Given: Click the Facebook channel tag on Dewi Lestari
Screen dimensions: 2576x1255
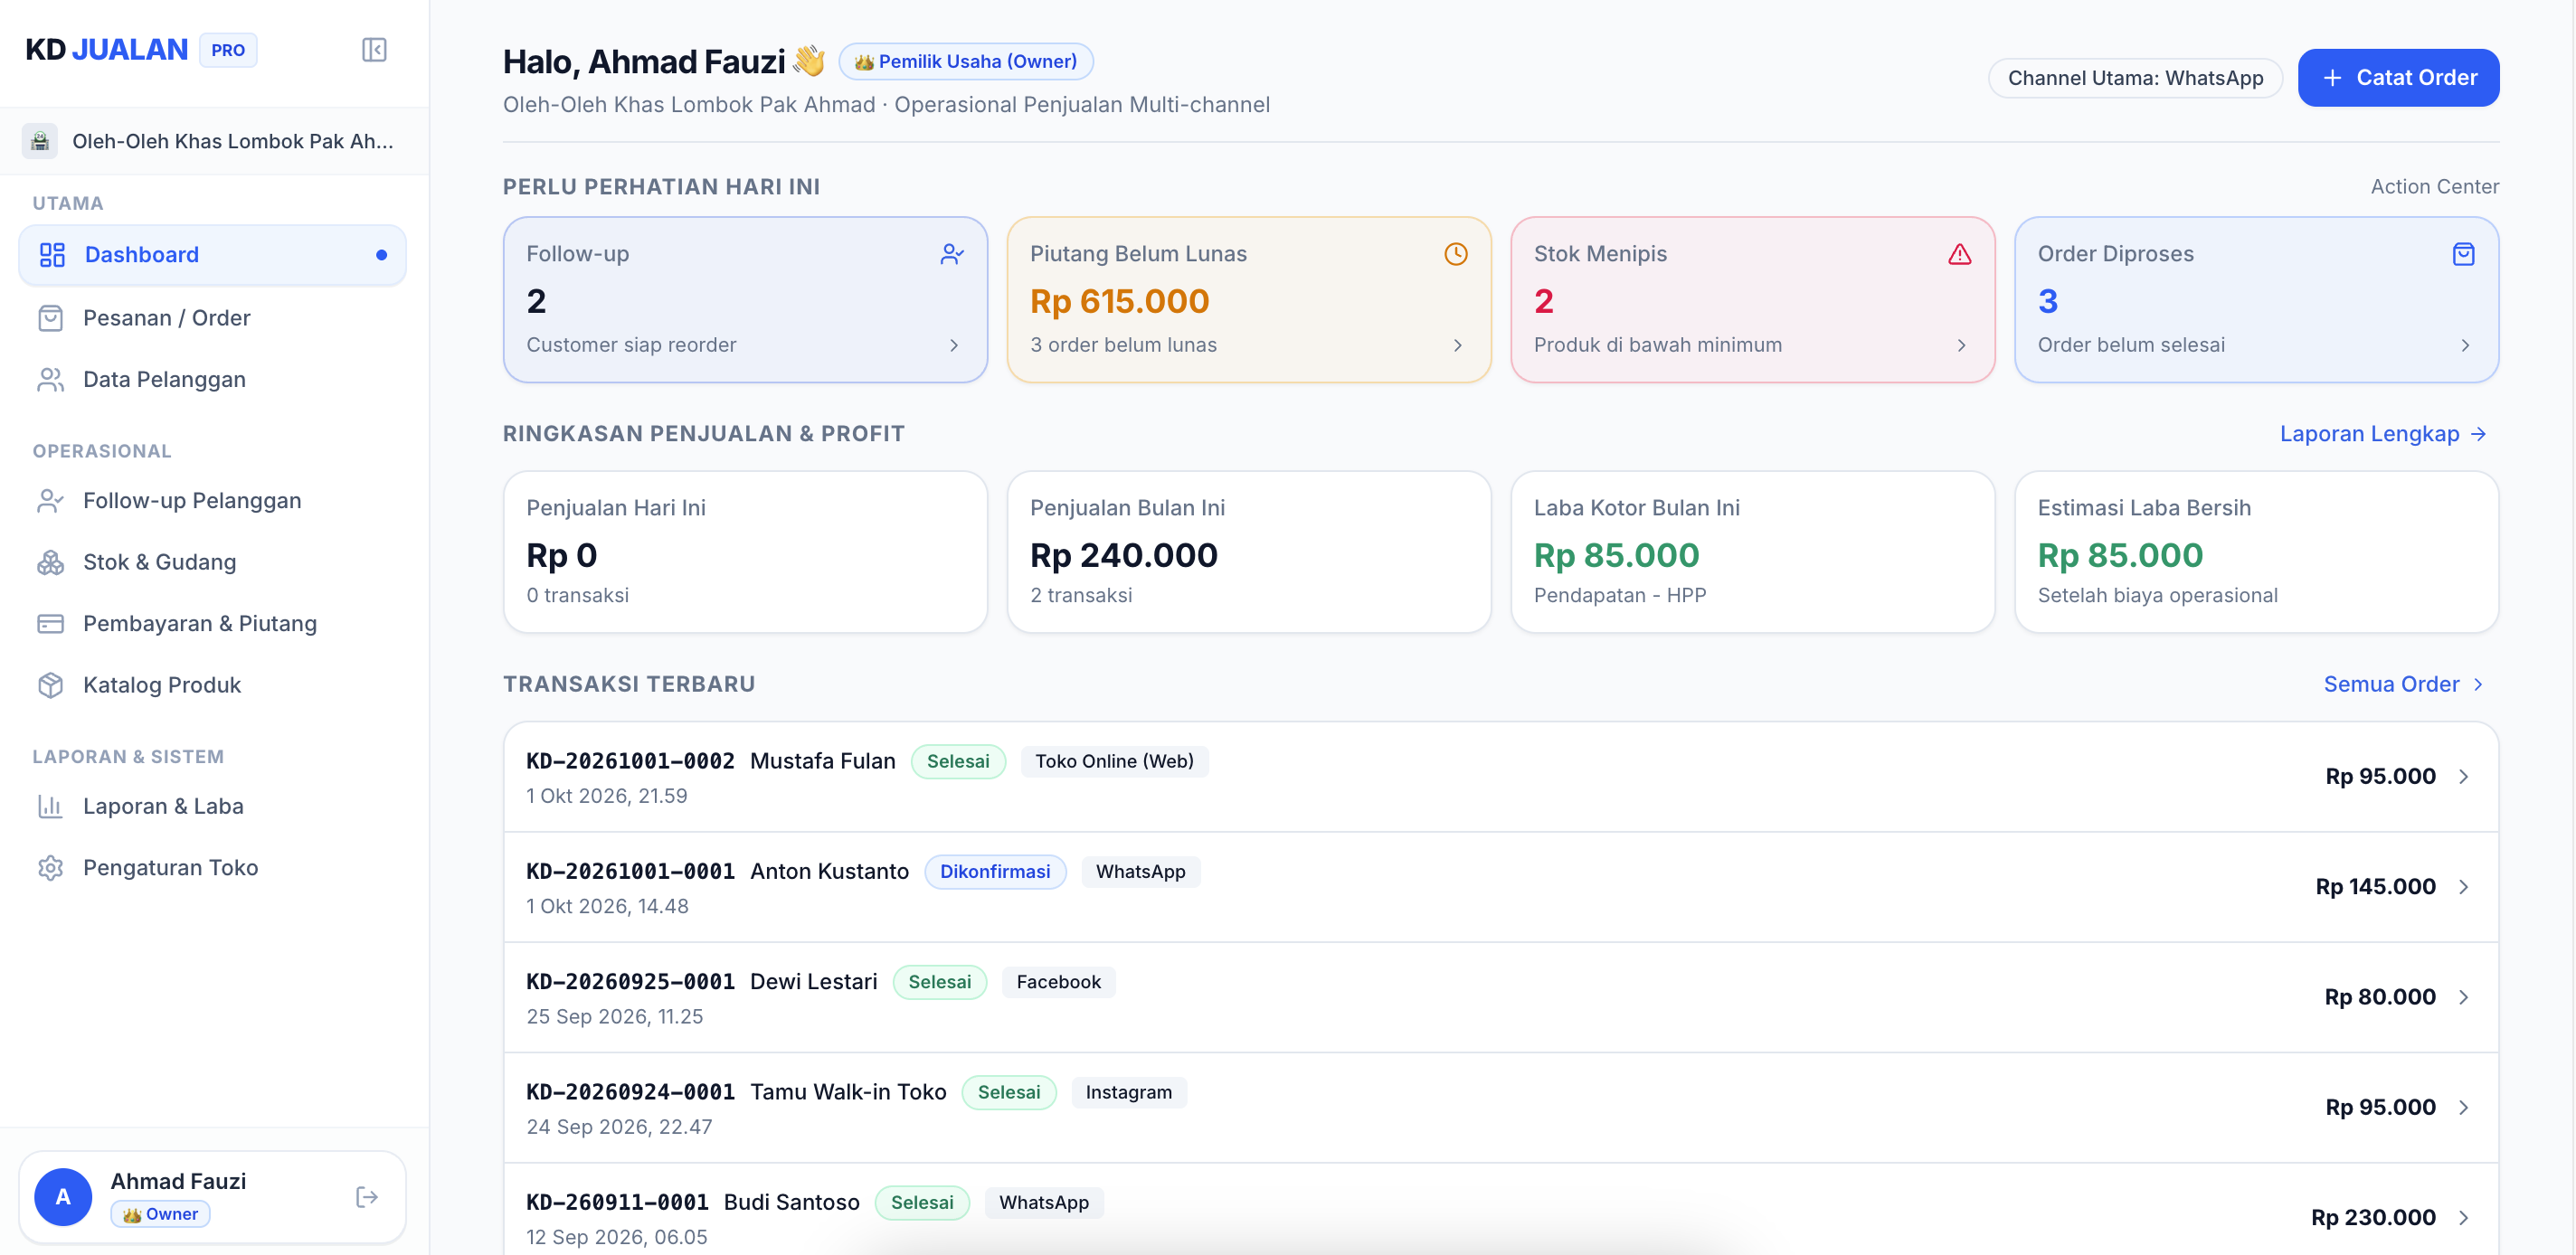Looking at the screenshot, I should [1058, 982].
